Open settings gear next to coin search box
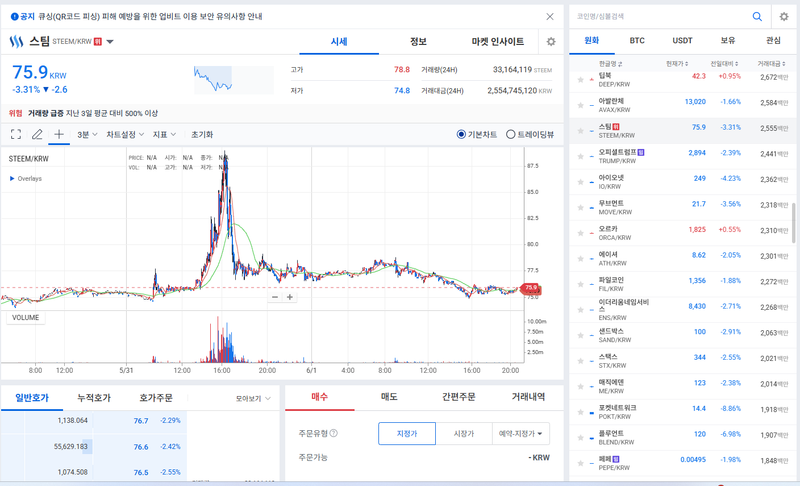Viewport: 800px width, 486px height. pyautogui.click(x=784, y=17)
